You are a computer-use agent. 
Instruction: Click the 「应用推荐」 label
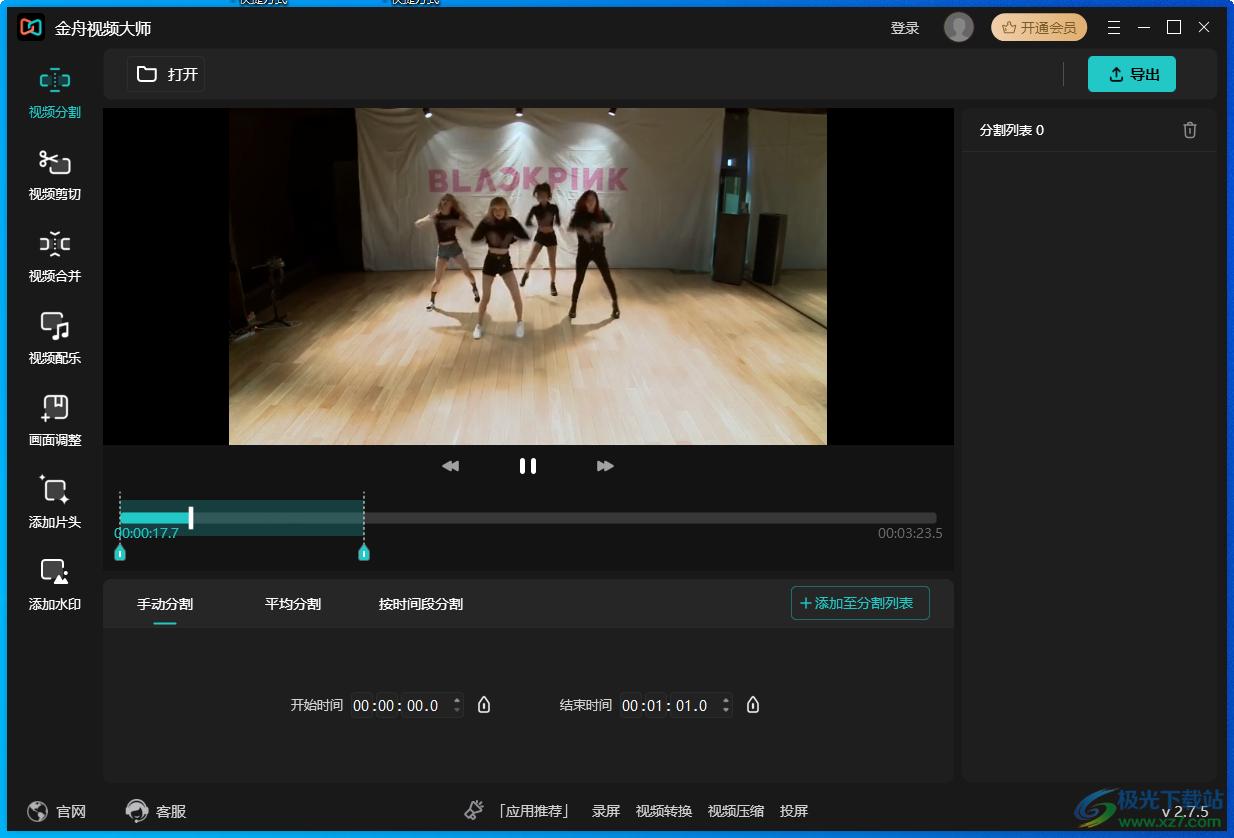coord(534,811)
